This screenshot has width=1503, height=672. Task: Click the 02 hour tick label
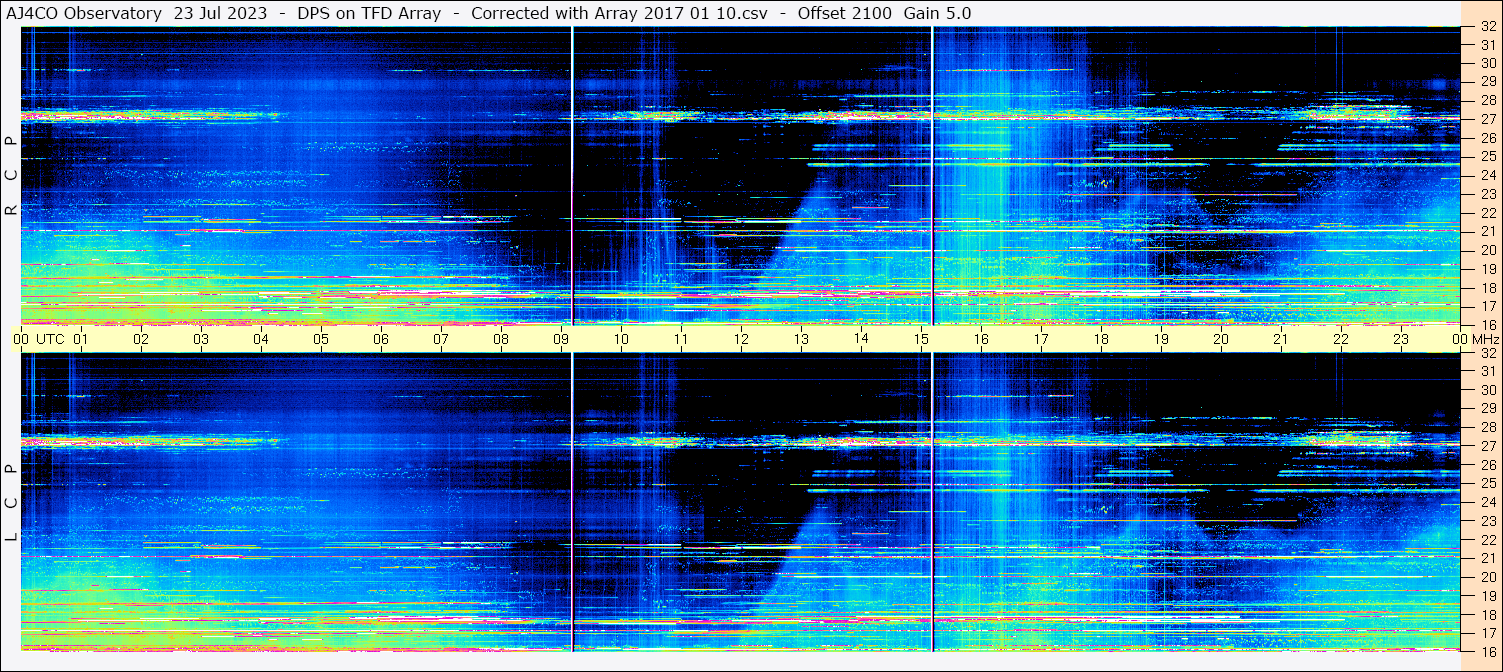coord(141,339)
